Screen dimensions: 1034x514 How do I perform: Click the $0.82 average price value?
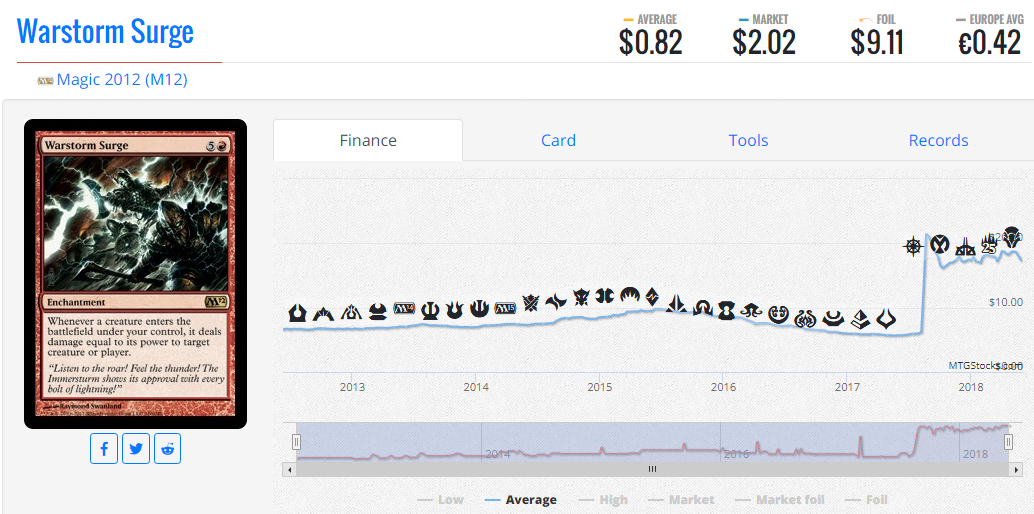click(x=650, y=43)
